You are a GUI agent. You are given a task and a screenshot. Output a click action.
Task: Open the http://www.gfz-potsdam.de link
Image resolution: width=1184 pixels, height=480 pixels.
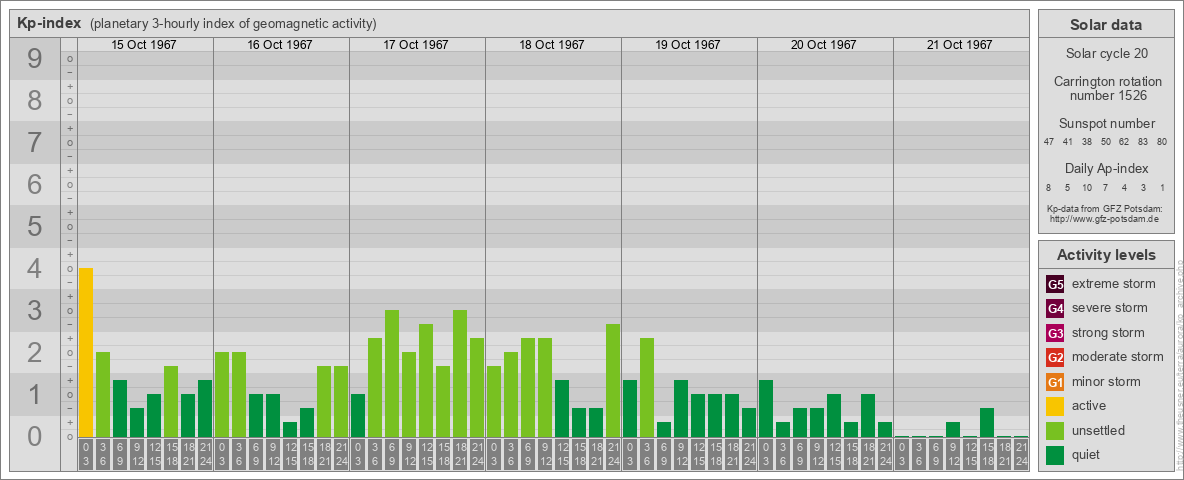1105,219
